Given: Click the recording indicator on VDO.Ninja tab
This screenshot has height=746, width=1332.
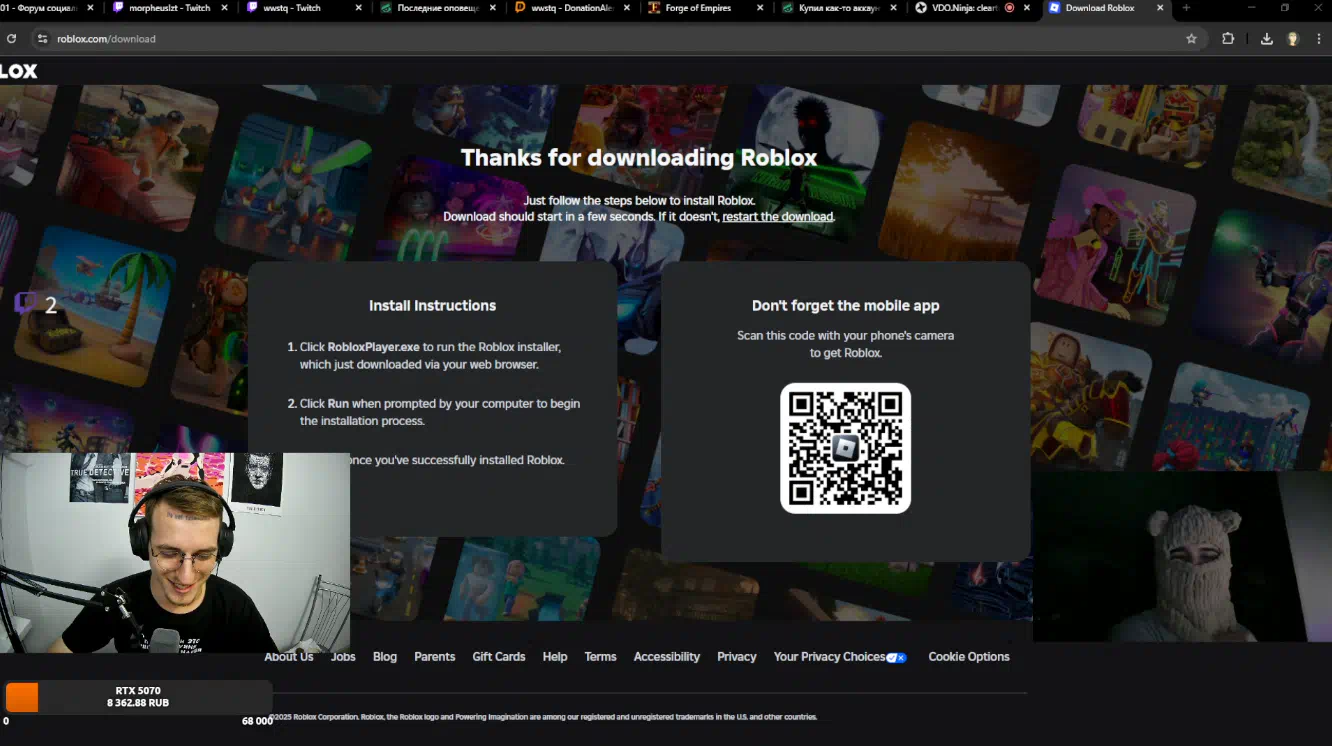Looking at the screenshot, I should tap(1009, 8).
